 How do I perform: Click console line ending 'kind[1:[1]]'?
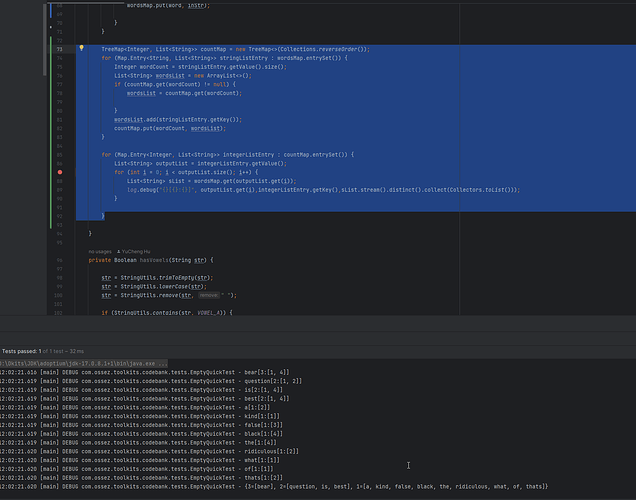coord(140,416)
